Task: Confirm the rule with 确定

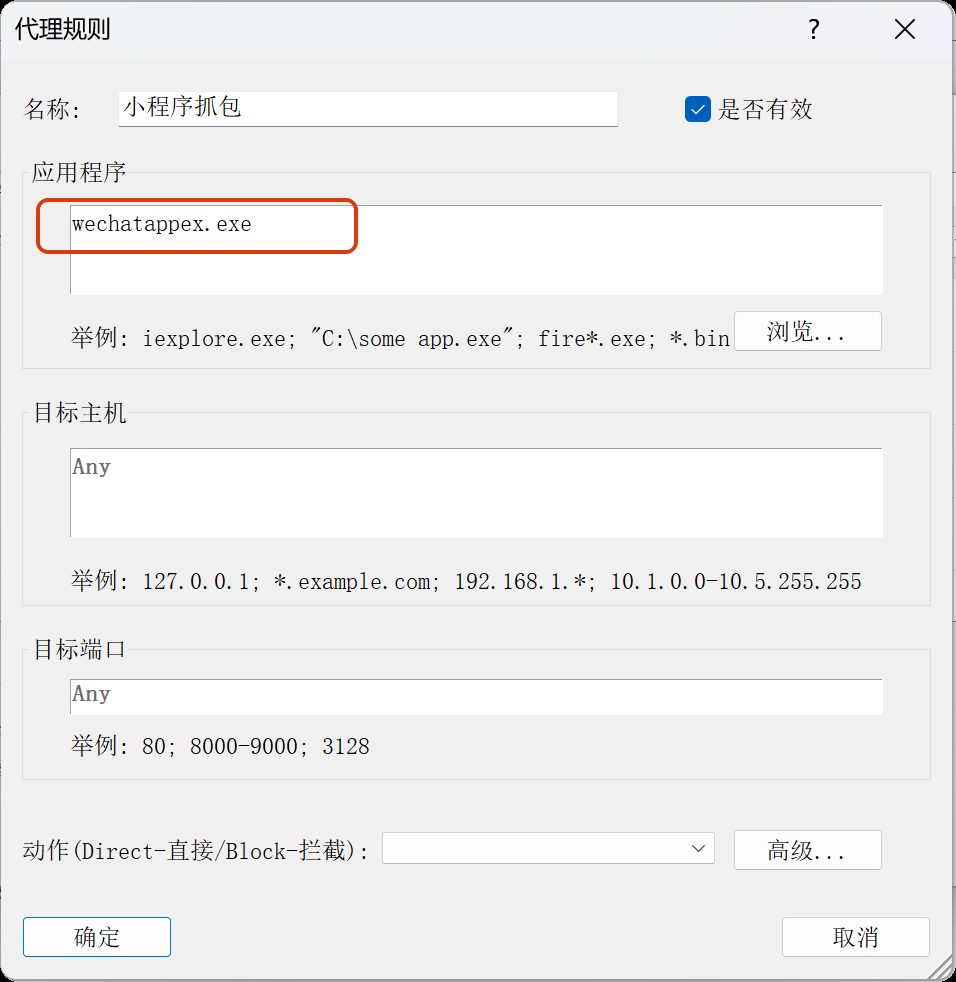Action: (97, 937)
